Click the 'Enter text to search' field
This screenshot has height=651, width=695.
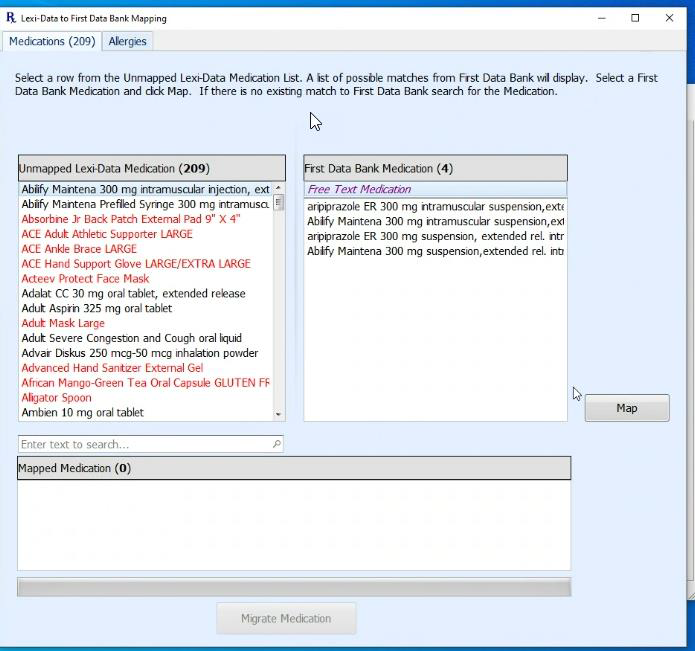point(143,444)
